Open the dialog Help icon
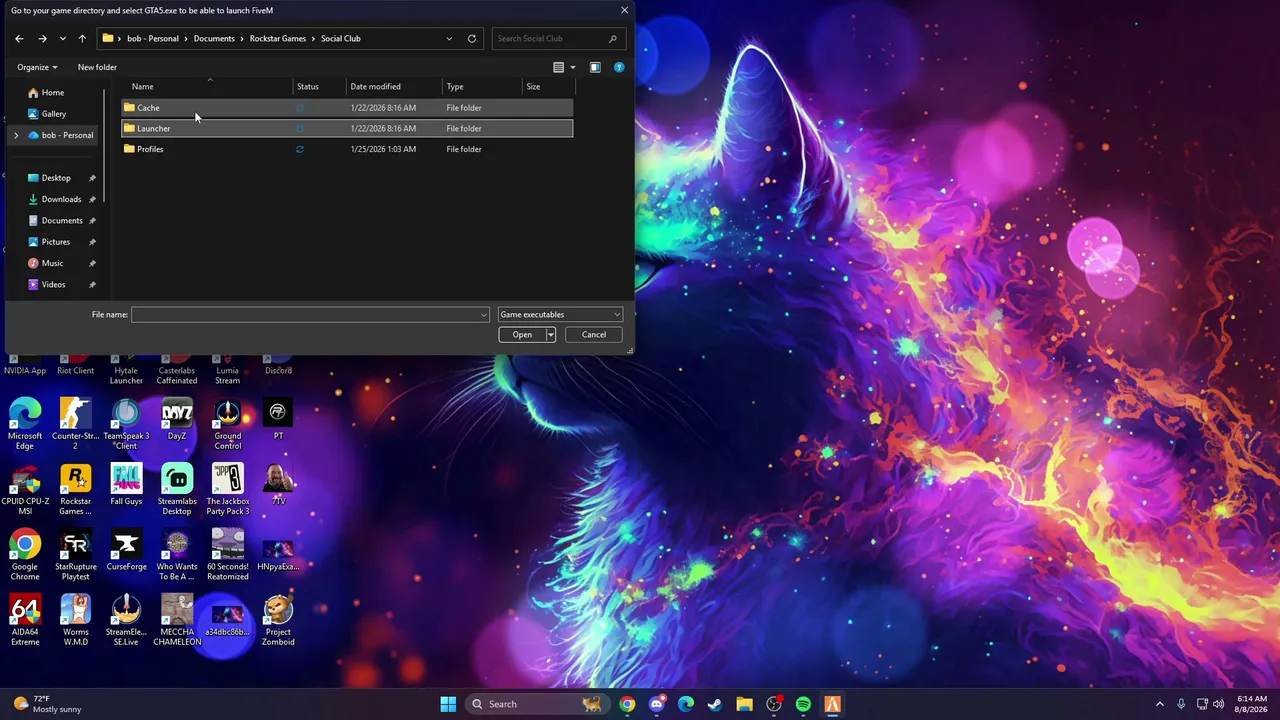The width and height of the screenshot is (1280, 720). pos(619,67)
